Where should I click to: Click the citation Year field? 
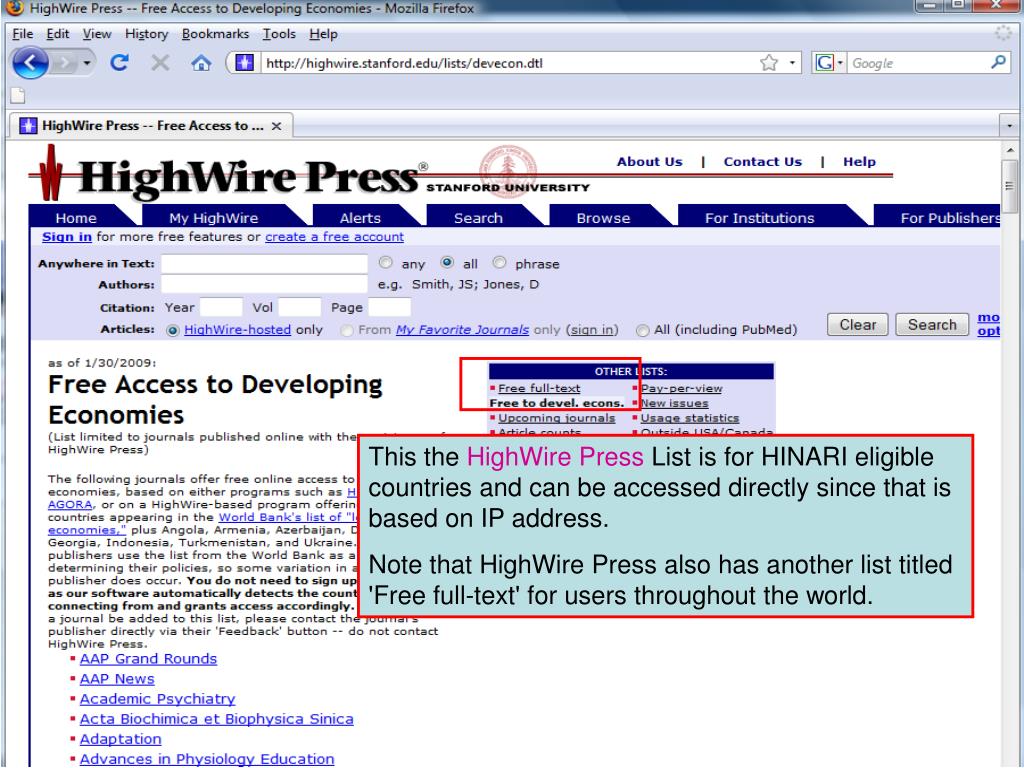[221, 308]
